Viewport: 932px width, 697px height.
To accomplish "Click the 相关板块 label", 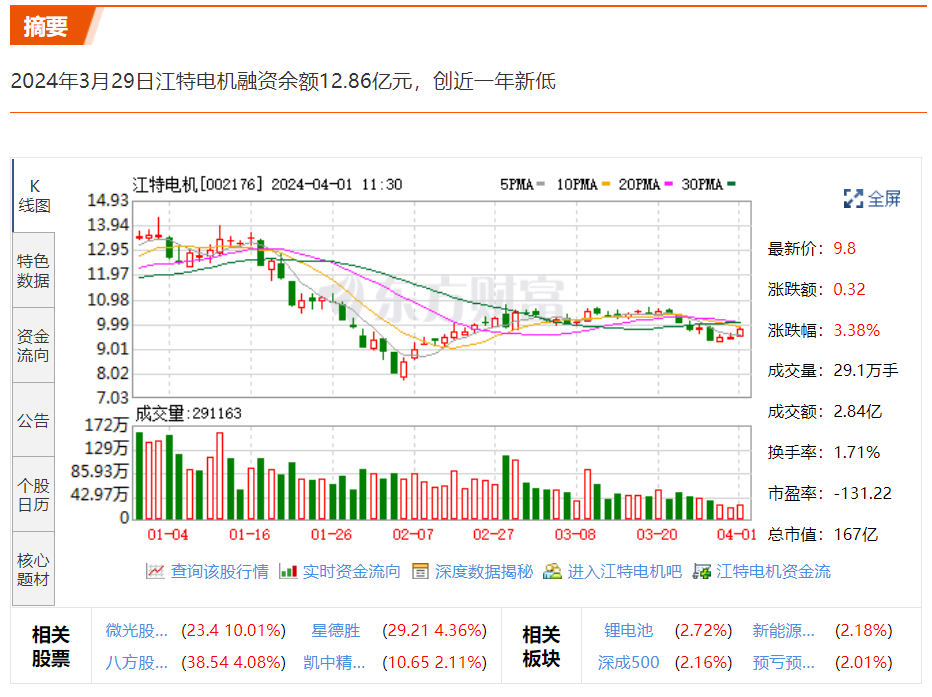I will (541, 646).
